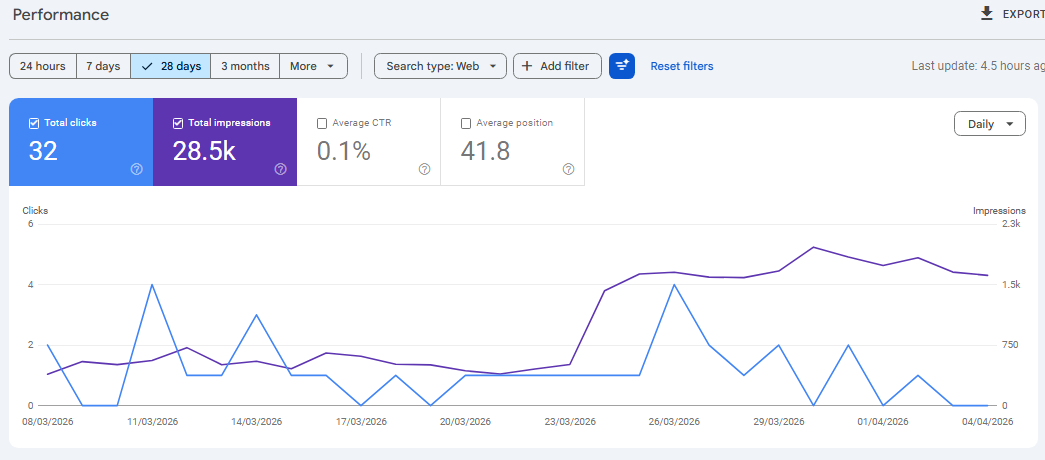
Task: Expand the More date range dropdown
Action: point(313,66)
